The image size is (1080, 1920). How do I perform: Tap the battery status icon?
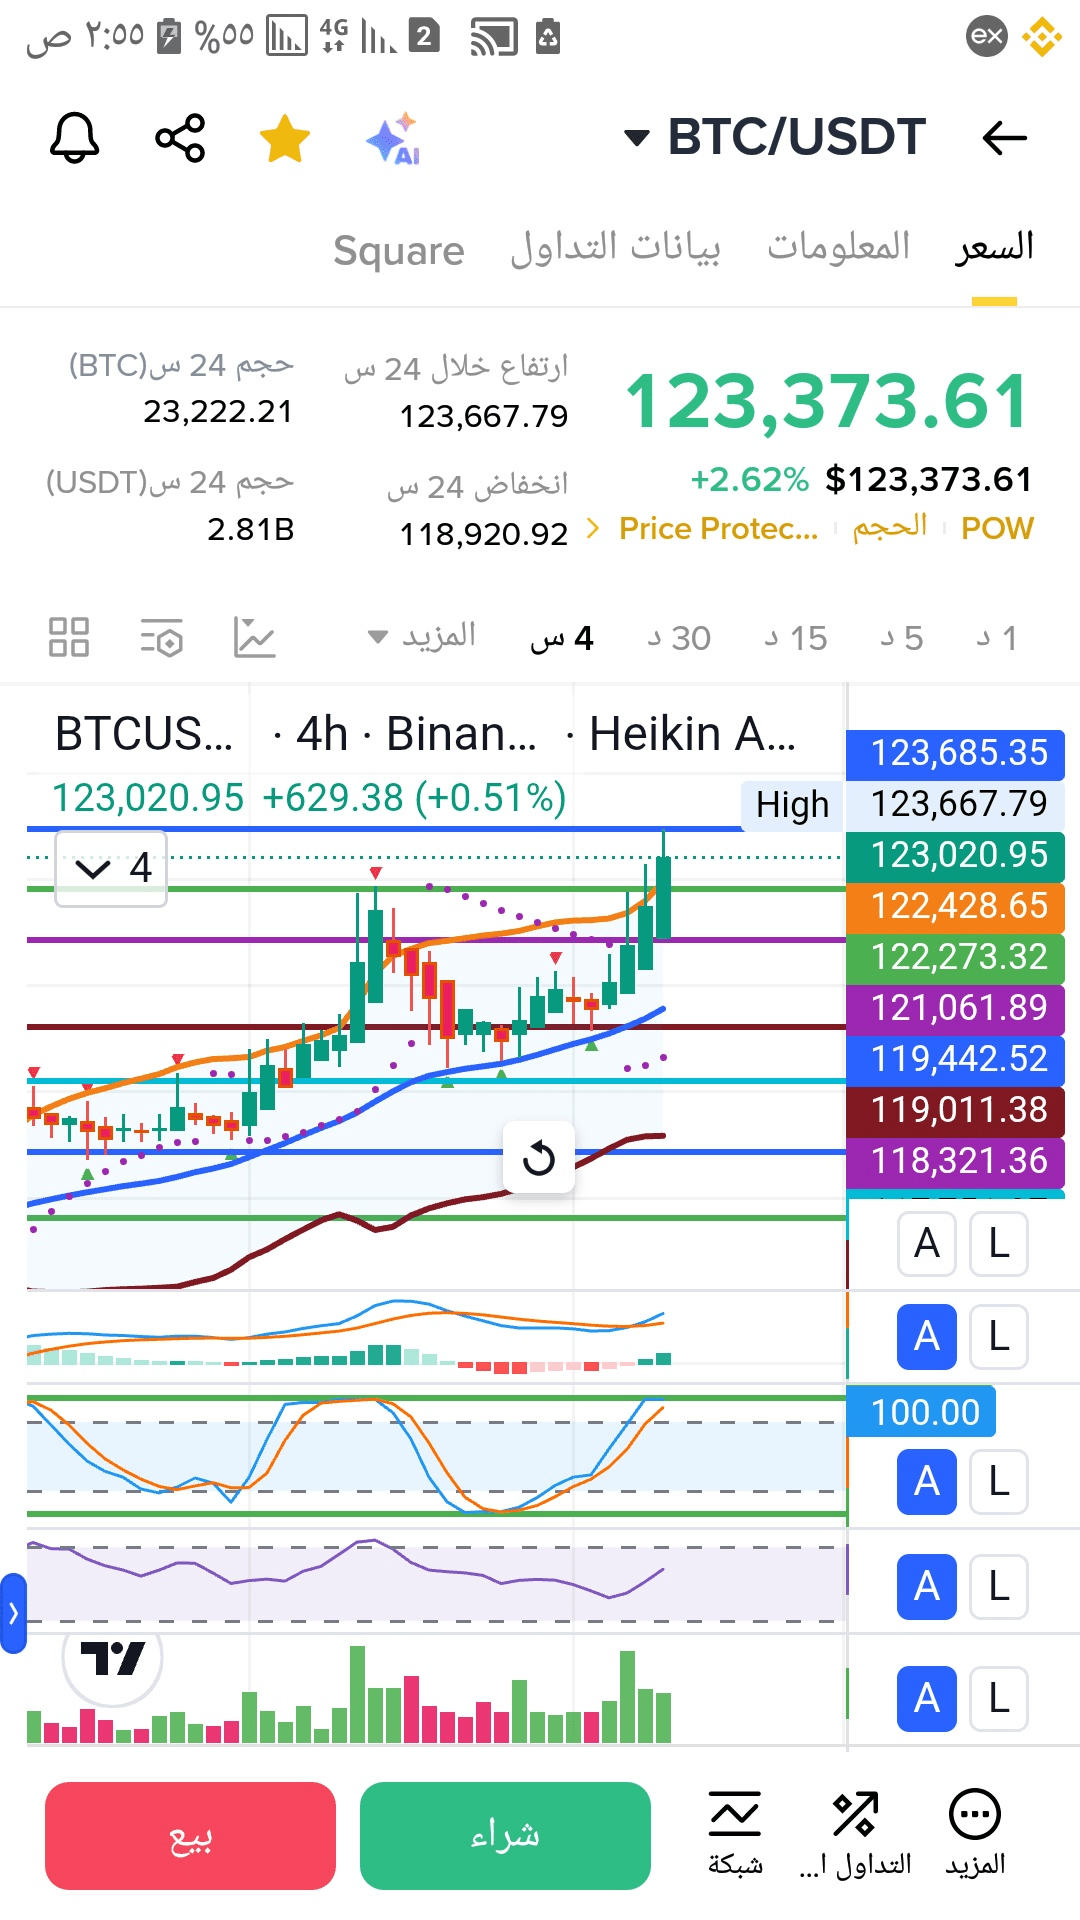pos(170,36)
